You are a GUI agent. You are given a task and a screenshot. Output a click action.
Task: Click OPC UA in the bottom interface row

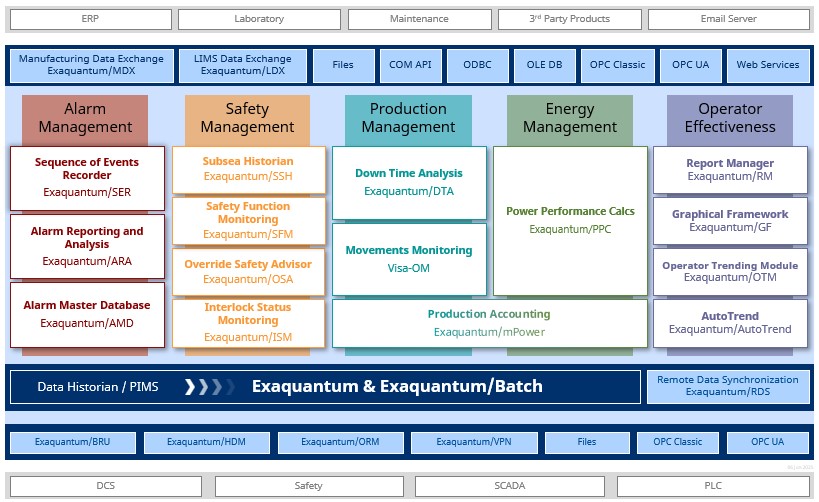point(768,442)
